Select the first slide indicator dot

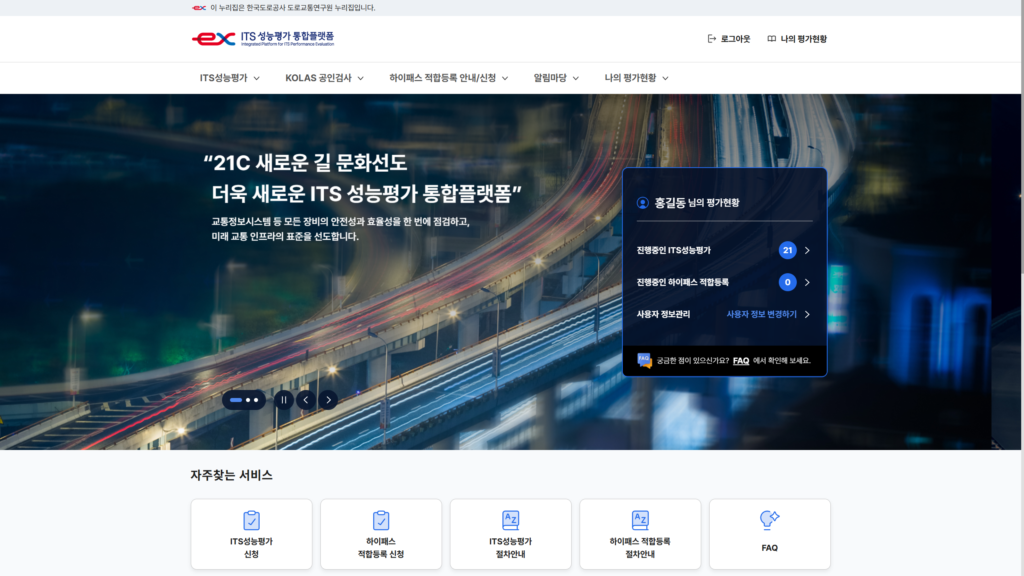236,400
